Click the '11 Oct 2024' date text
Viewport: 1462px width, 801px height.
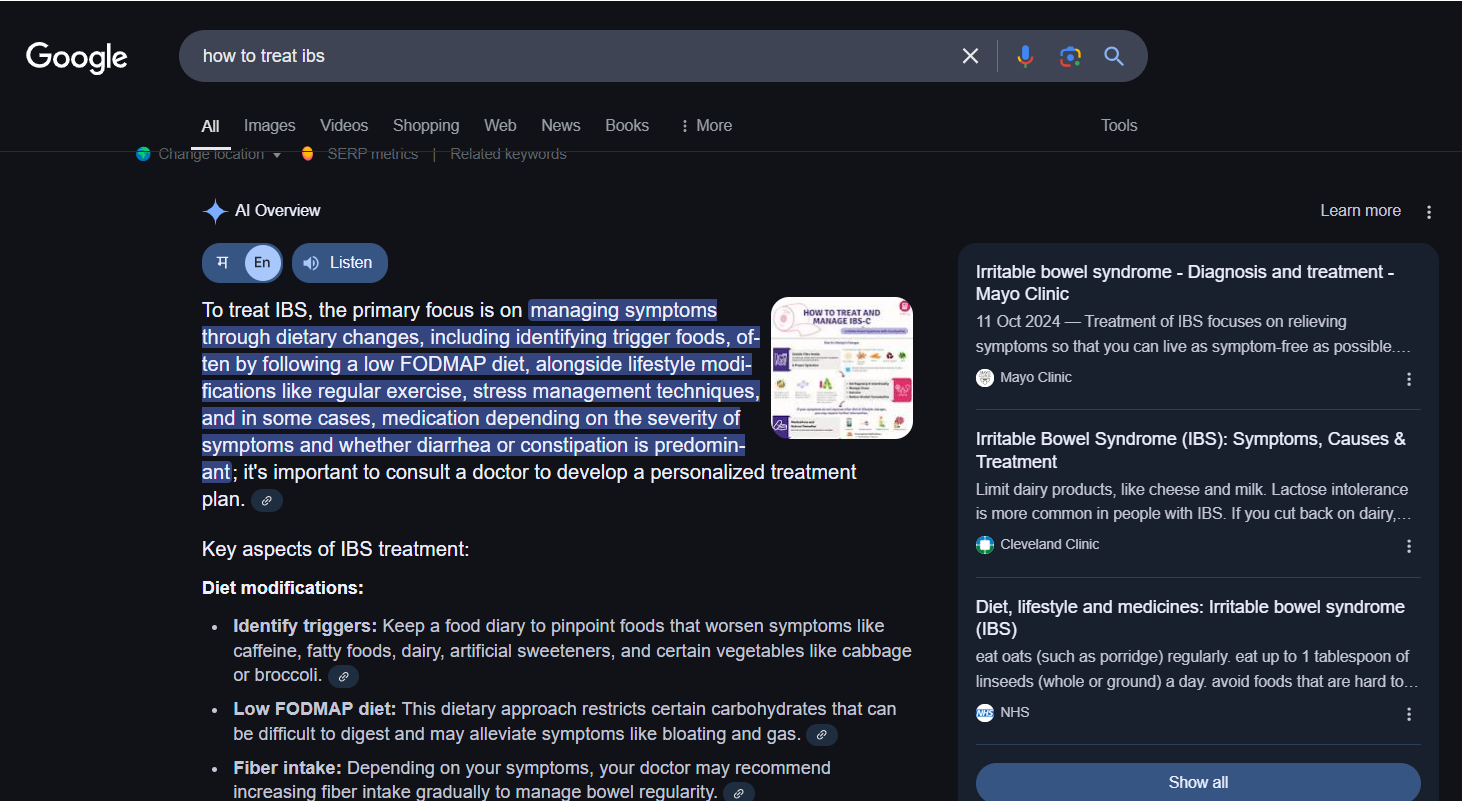coord(1020,322)
